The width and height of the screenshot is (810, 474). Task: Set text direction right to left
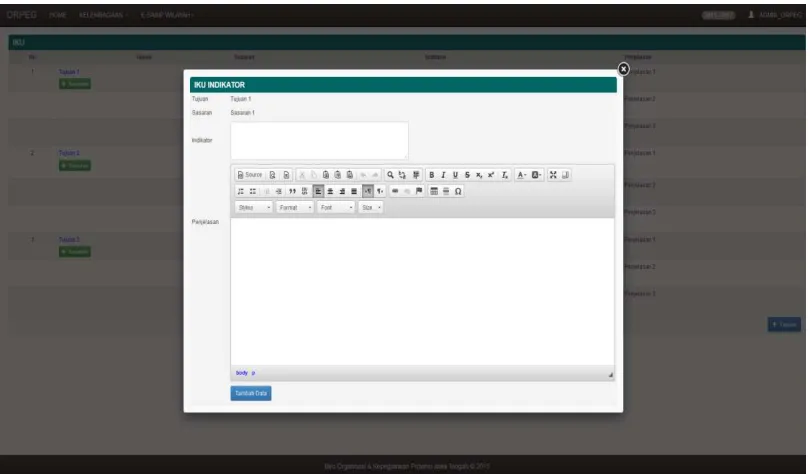[x=380, y=192]
